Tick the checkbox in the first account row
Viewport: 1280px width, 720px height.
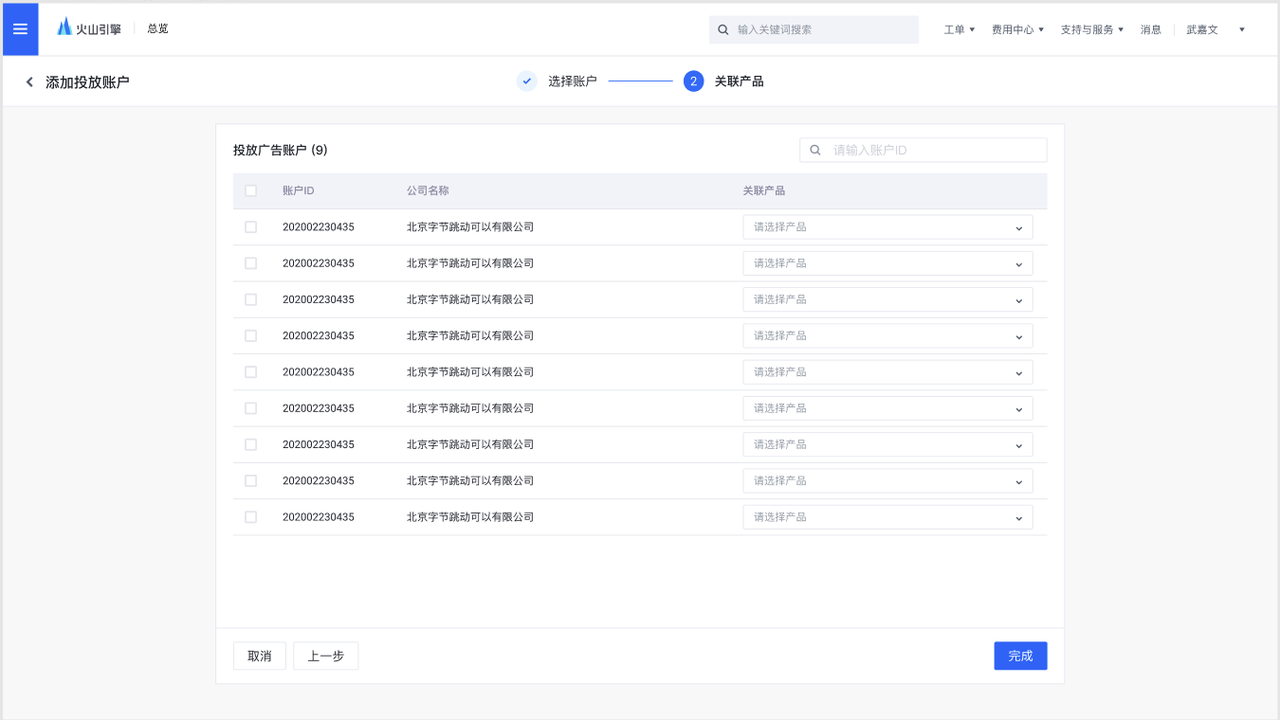[251, 227]
